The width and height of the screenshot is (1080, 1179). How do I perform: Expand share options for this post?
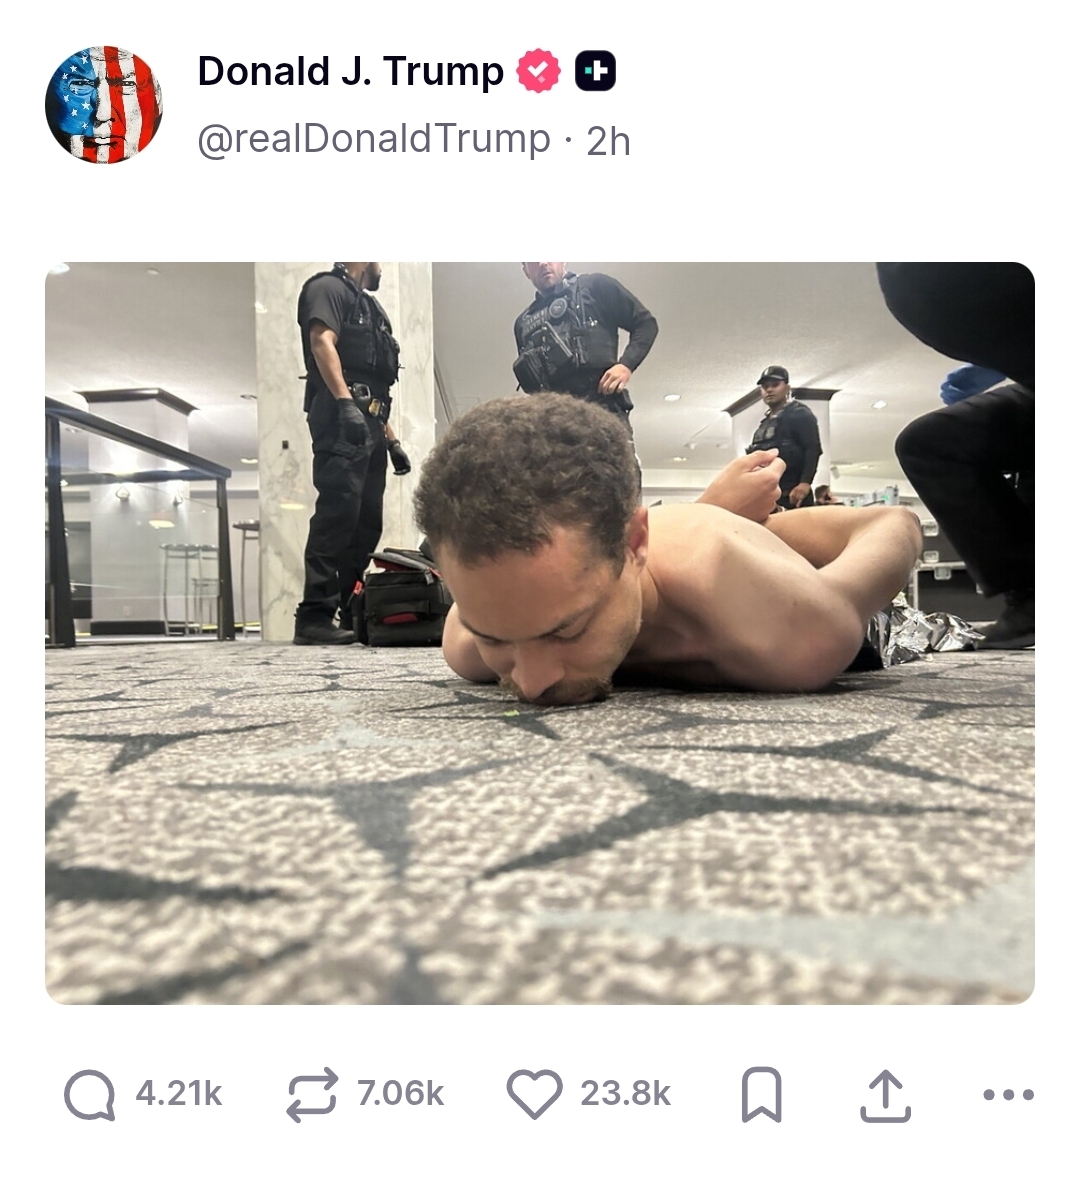[885, 1096]
